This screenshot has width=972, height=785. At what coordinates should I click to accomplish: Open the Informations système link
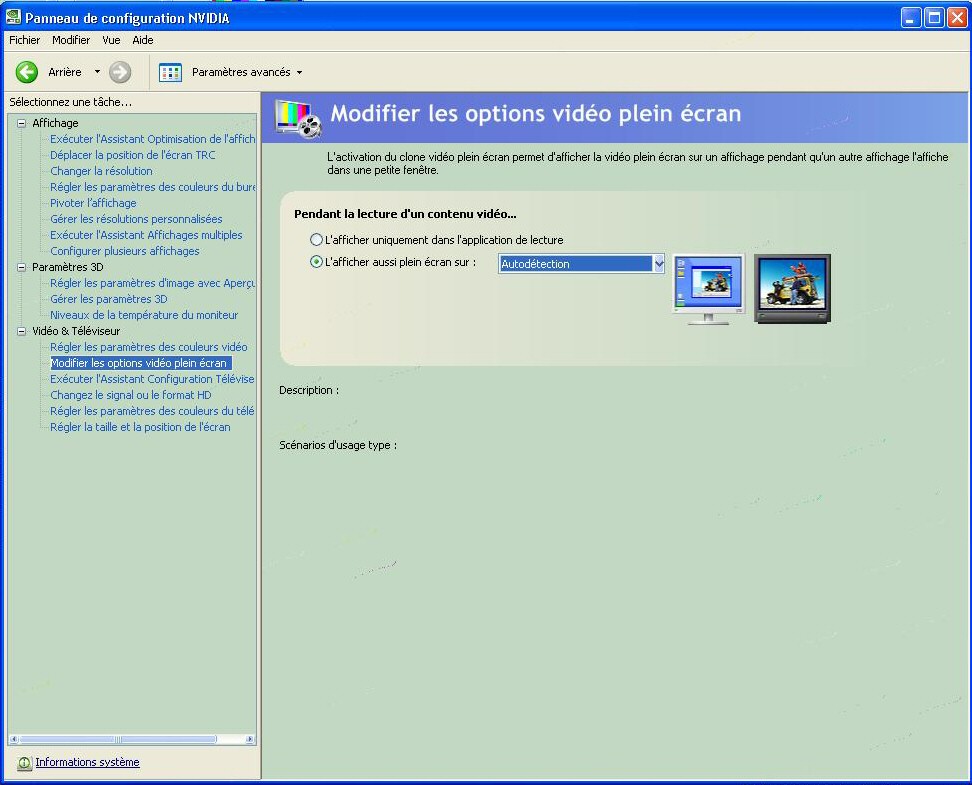click(x=87, y=762)
